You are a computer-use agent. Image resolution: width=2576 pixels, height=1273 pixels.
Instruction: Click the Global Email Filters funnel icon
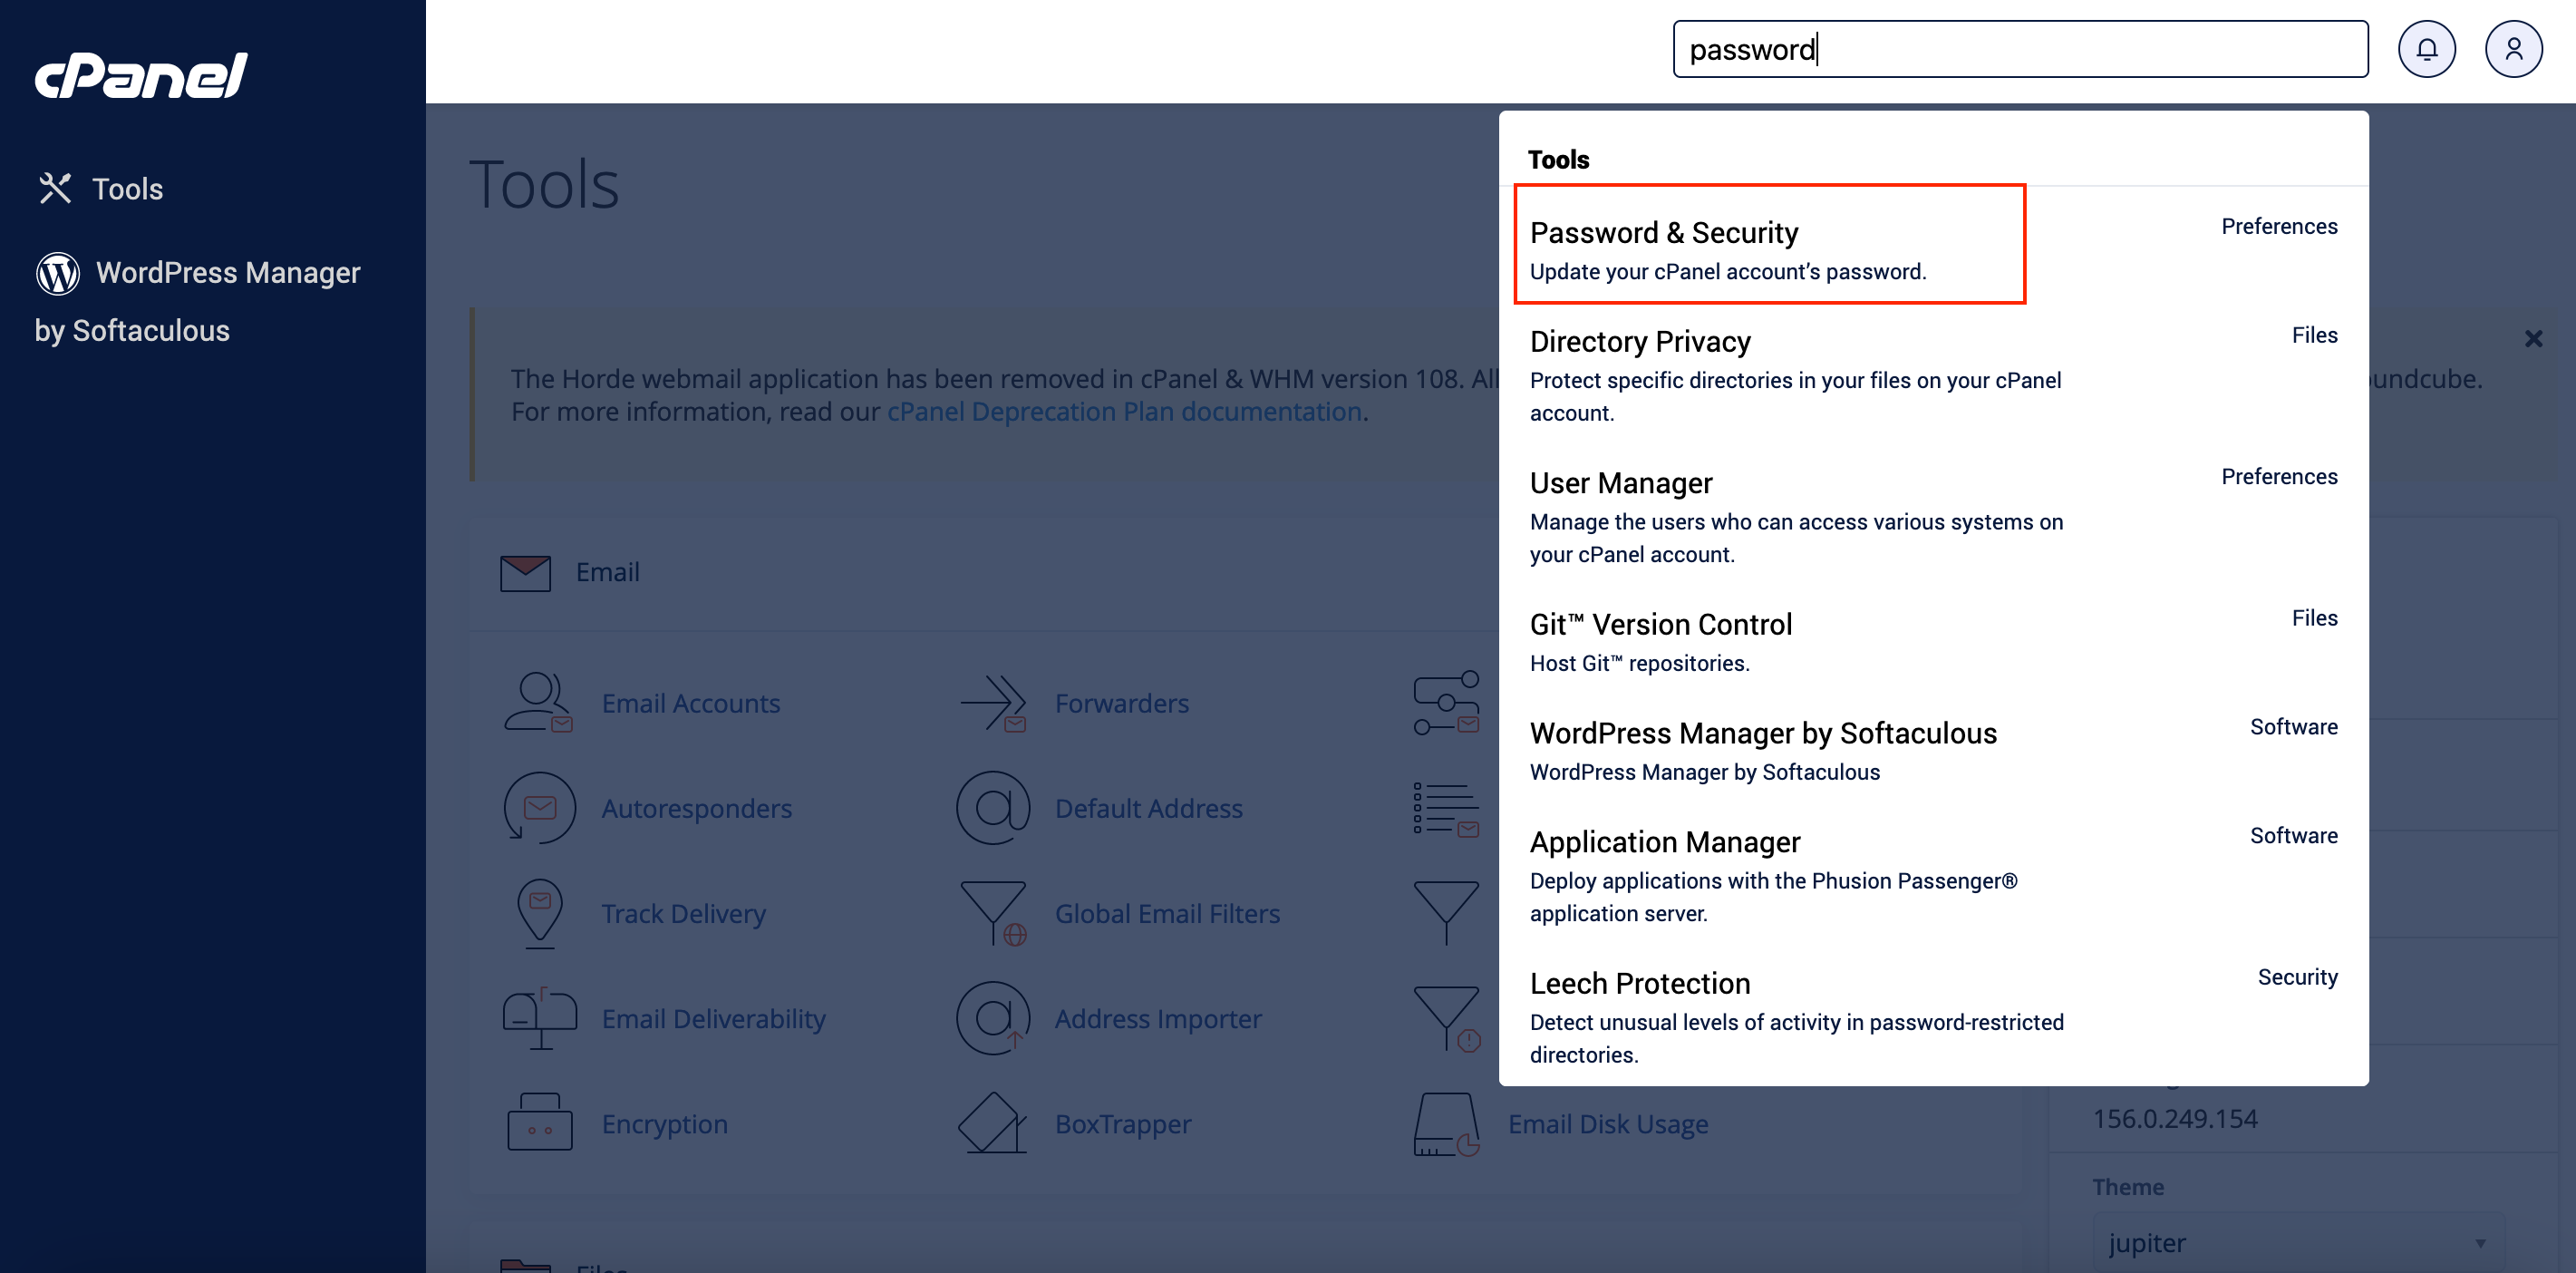(994, 913)
